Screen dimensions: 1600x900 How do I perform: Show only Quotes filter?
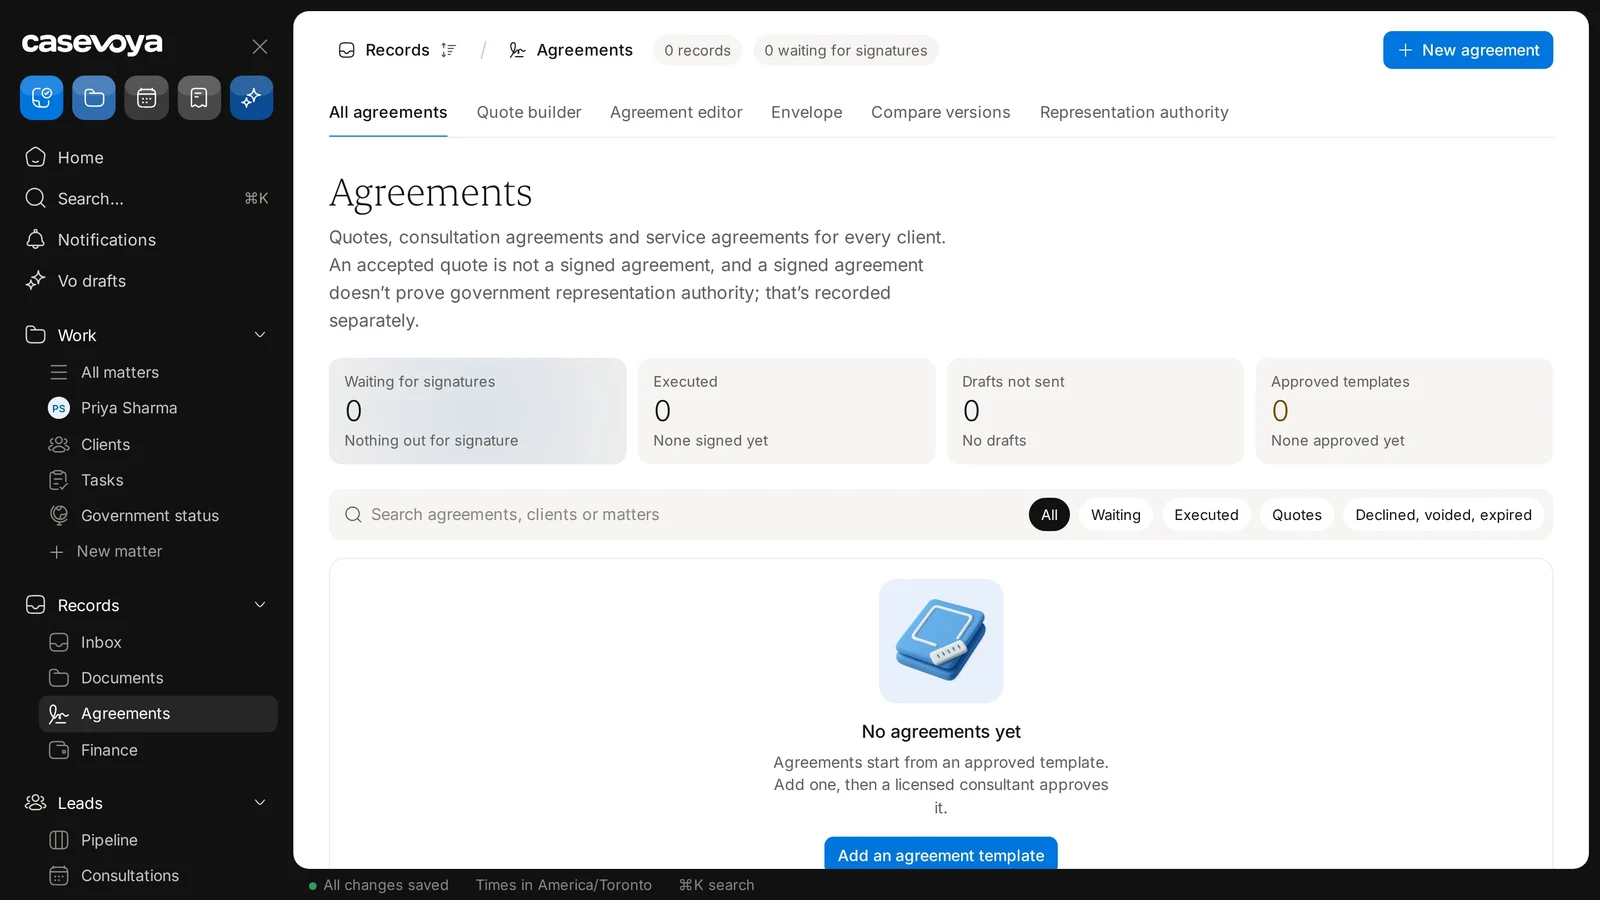point(1297,515)
